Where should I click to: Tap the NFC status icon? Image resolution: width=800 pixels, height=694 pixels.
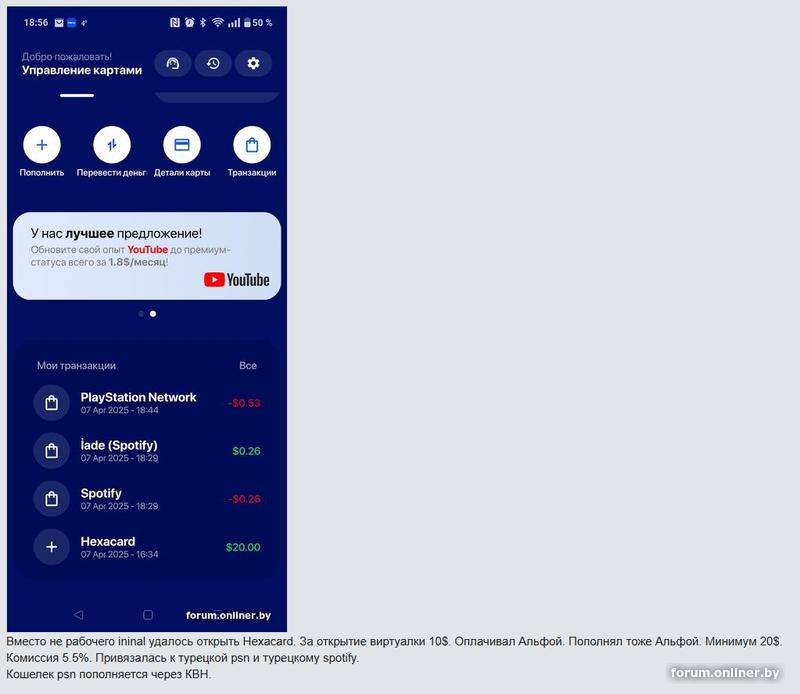coord(175,22)
